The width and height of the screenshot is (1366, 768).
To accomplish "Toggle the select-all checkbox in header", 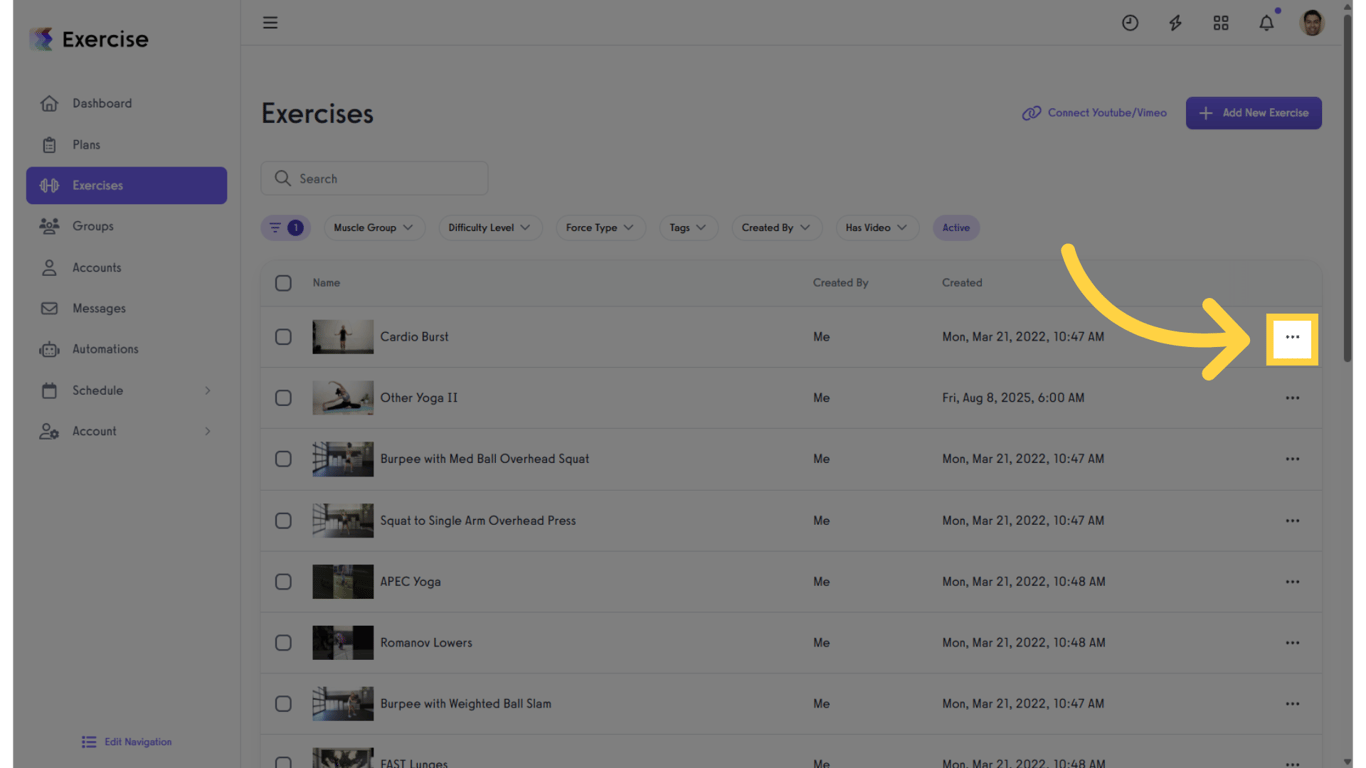I will (283, 283).
